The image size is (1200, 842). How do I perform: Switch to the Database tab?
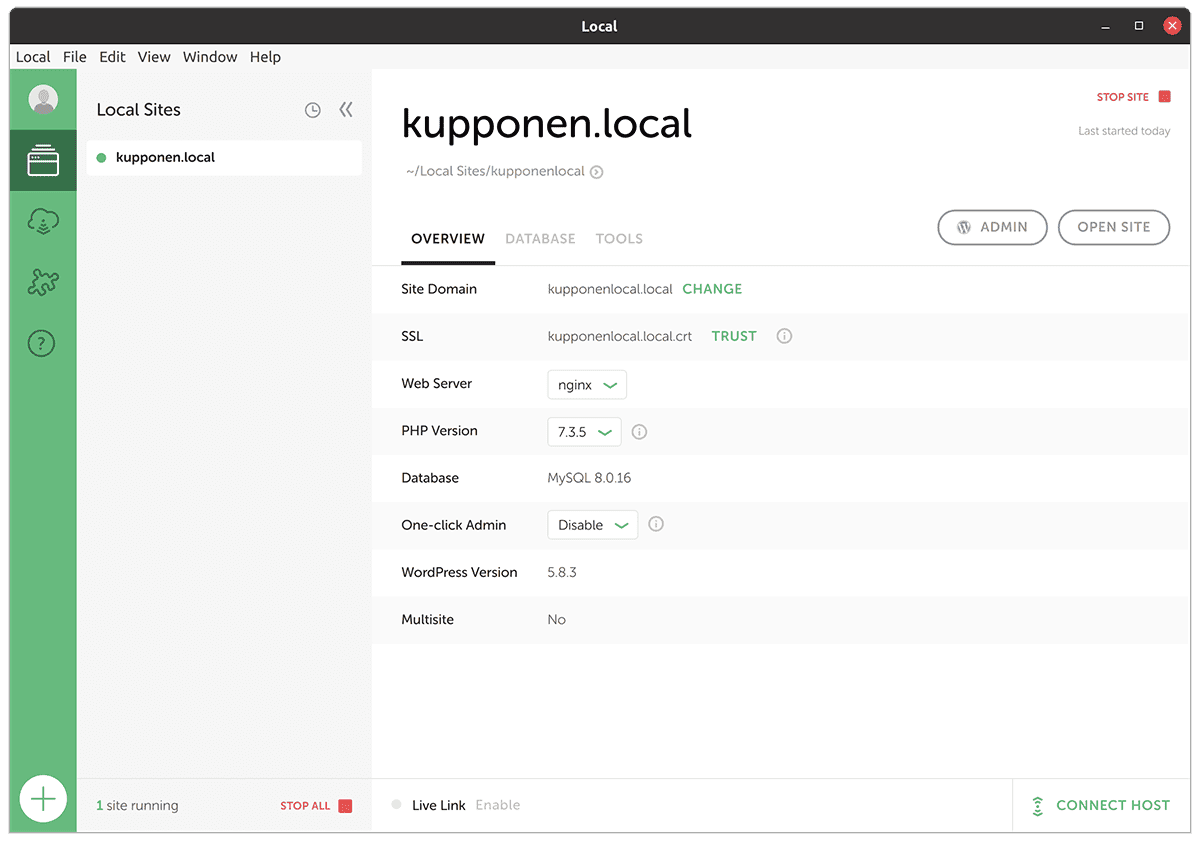coord(540,239)
